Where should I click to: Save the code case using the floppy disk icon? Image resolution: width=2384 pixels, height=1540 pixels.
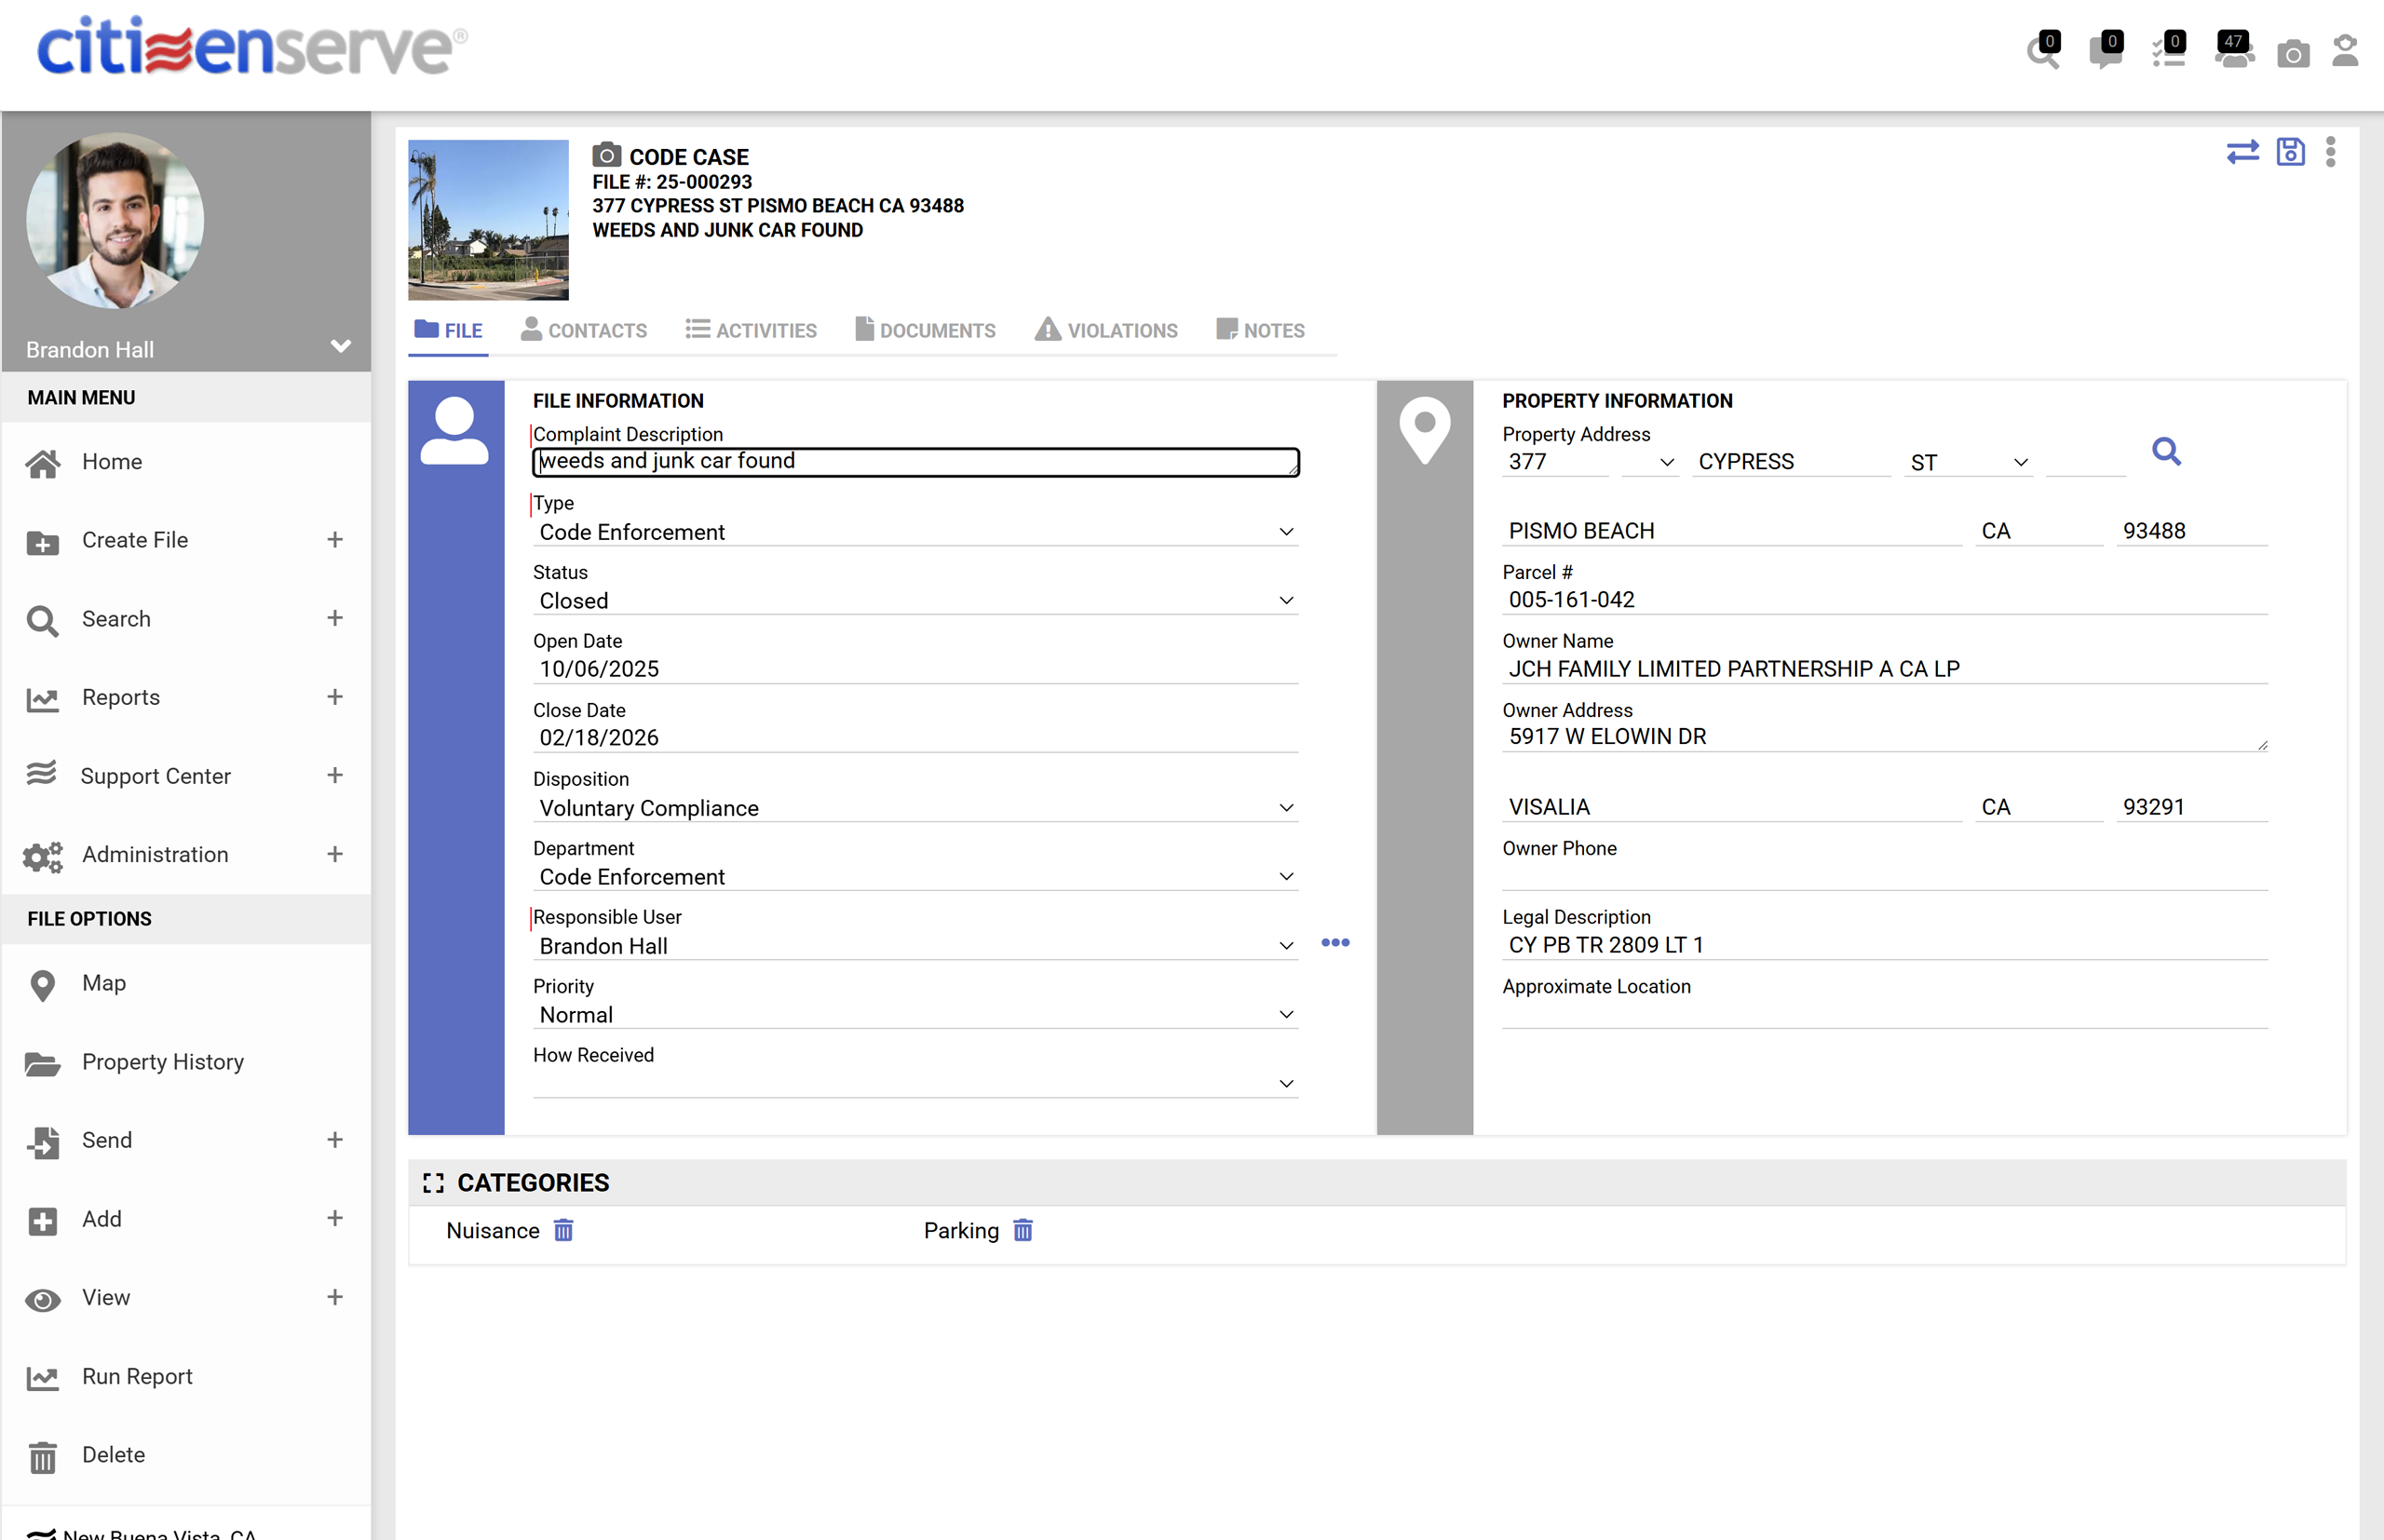click(x=2291, y=151)
